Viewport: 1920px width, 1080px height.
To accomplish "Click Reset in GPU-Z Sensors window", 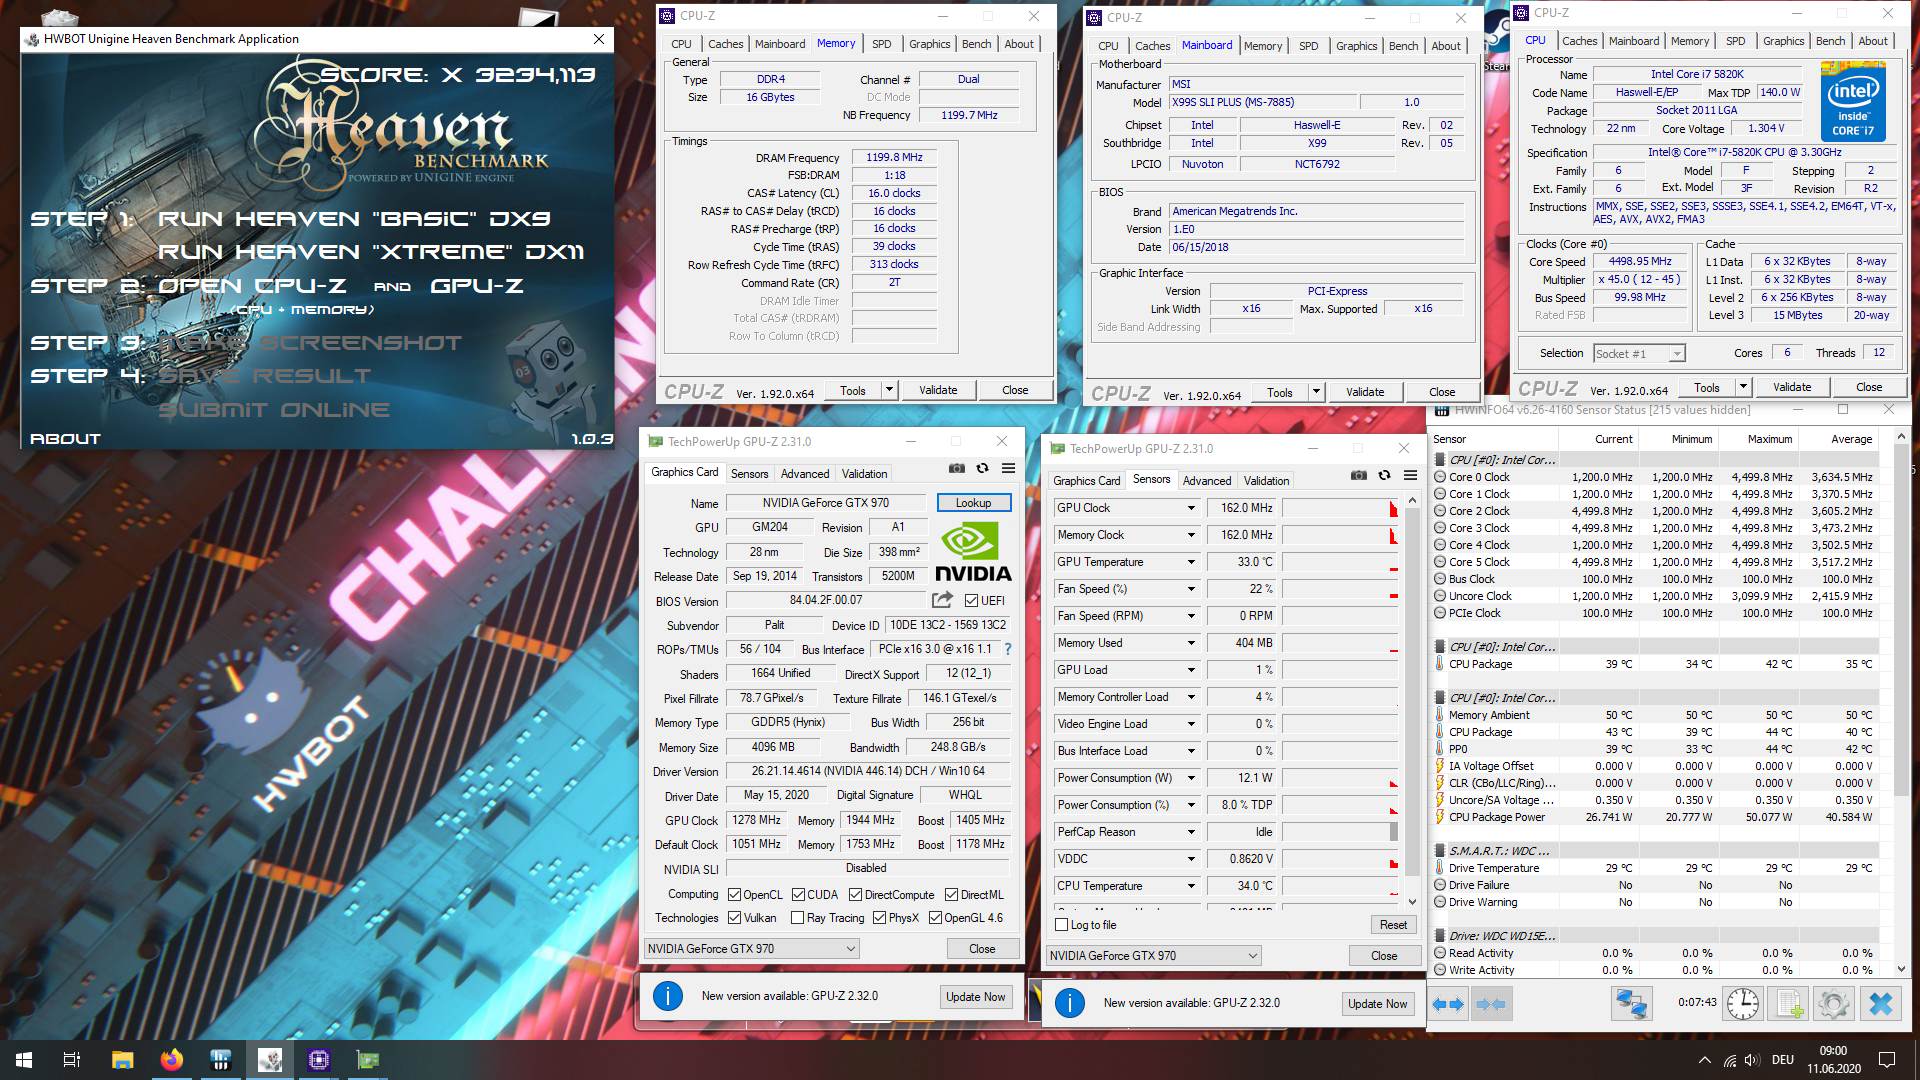I will tap(1393, 925).
